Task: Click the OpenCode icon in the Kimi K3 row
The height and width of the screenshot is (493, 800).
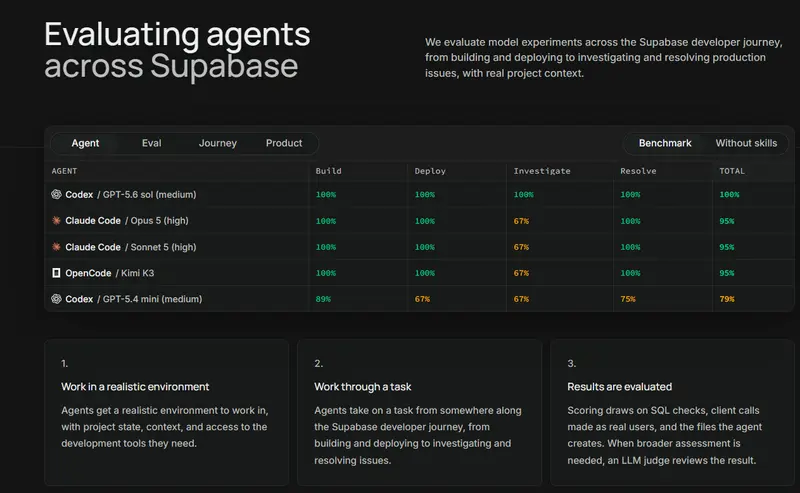Action: pos(56,273)
